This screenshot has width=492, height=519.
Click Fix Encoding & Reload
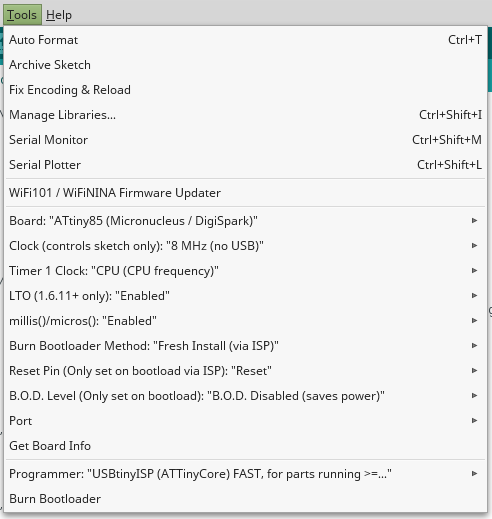[245, 90]
